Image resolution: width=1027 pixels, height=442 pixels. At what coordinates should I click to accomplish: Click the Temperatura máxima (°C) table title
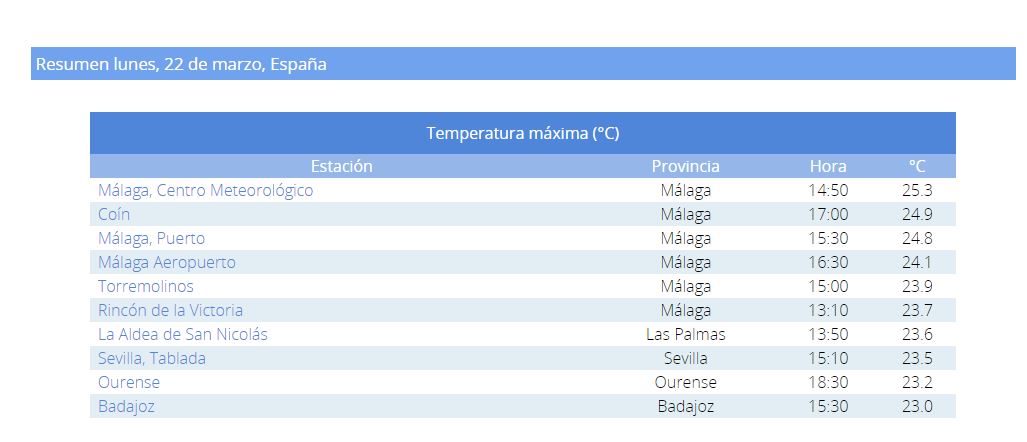pyautogui.click(x=523, y=133)
